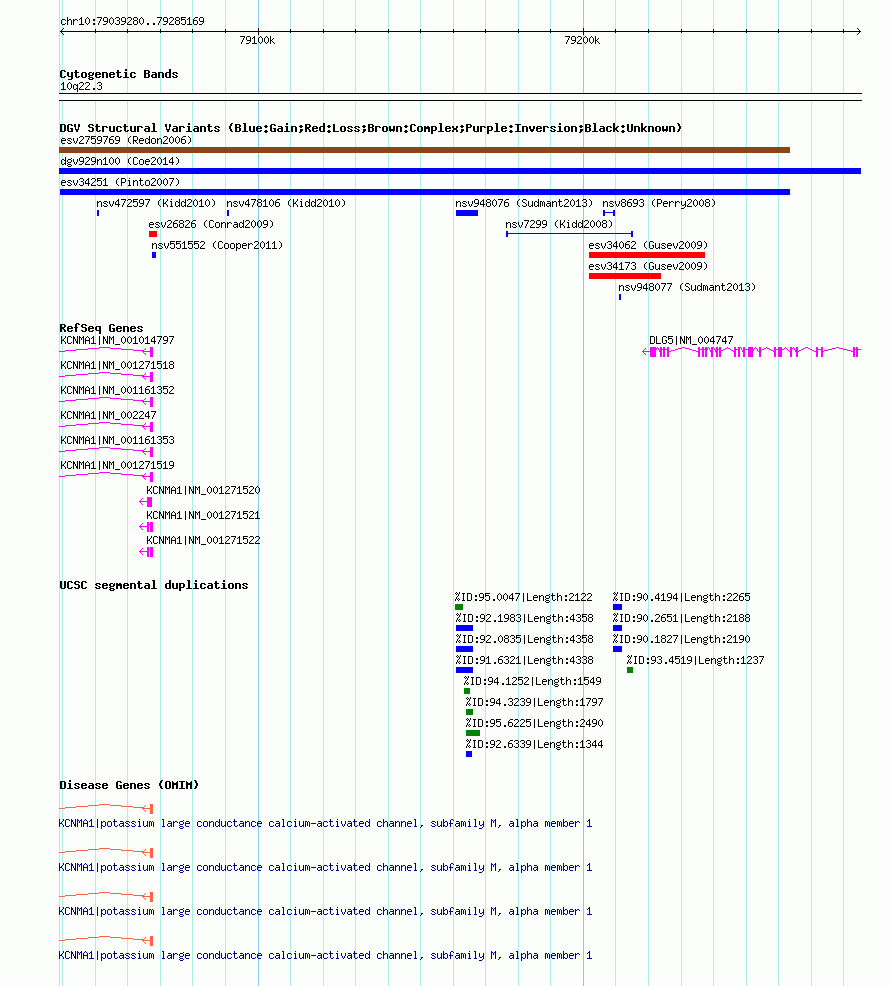Select the KCNMA1|NM_001271522 gene arrow glyph
Image resolution: width=890 pixels, height=986 pixels.
146,552
